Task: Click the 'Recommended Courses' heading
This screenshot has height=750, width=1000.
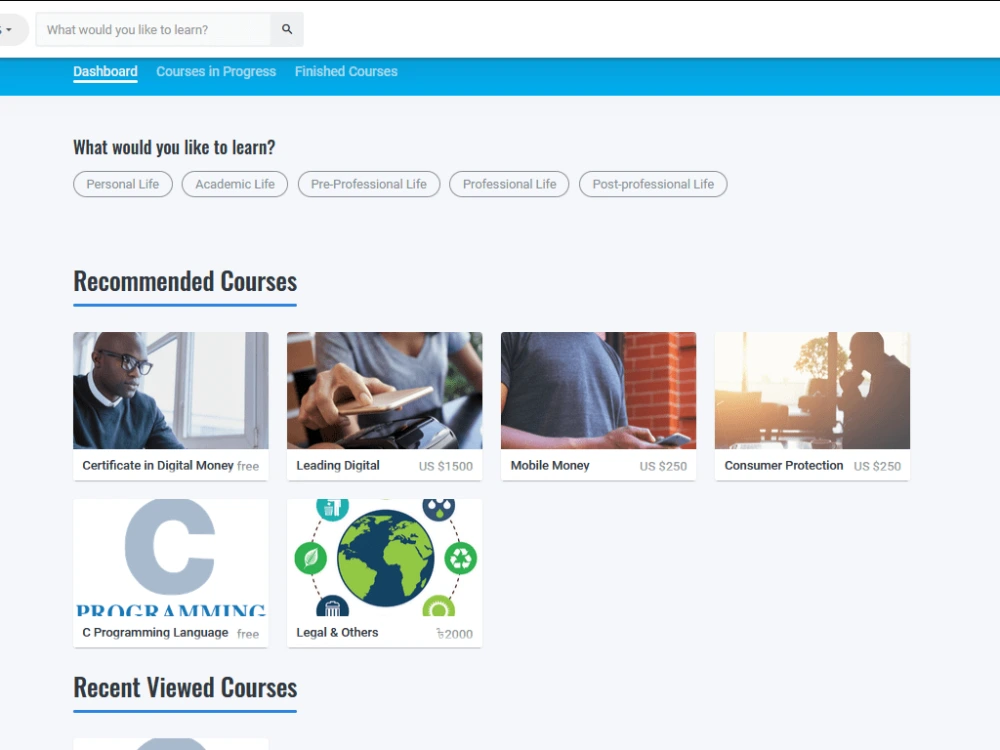Action: click(x=186, y=281)
